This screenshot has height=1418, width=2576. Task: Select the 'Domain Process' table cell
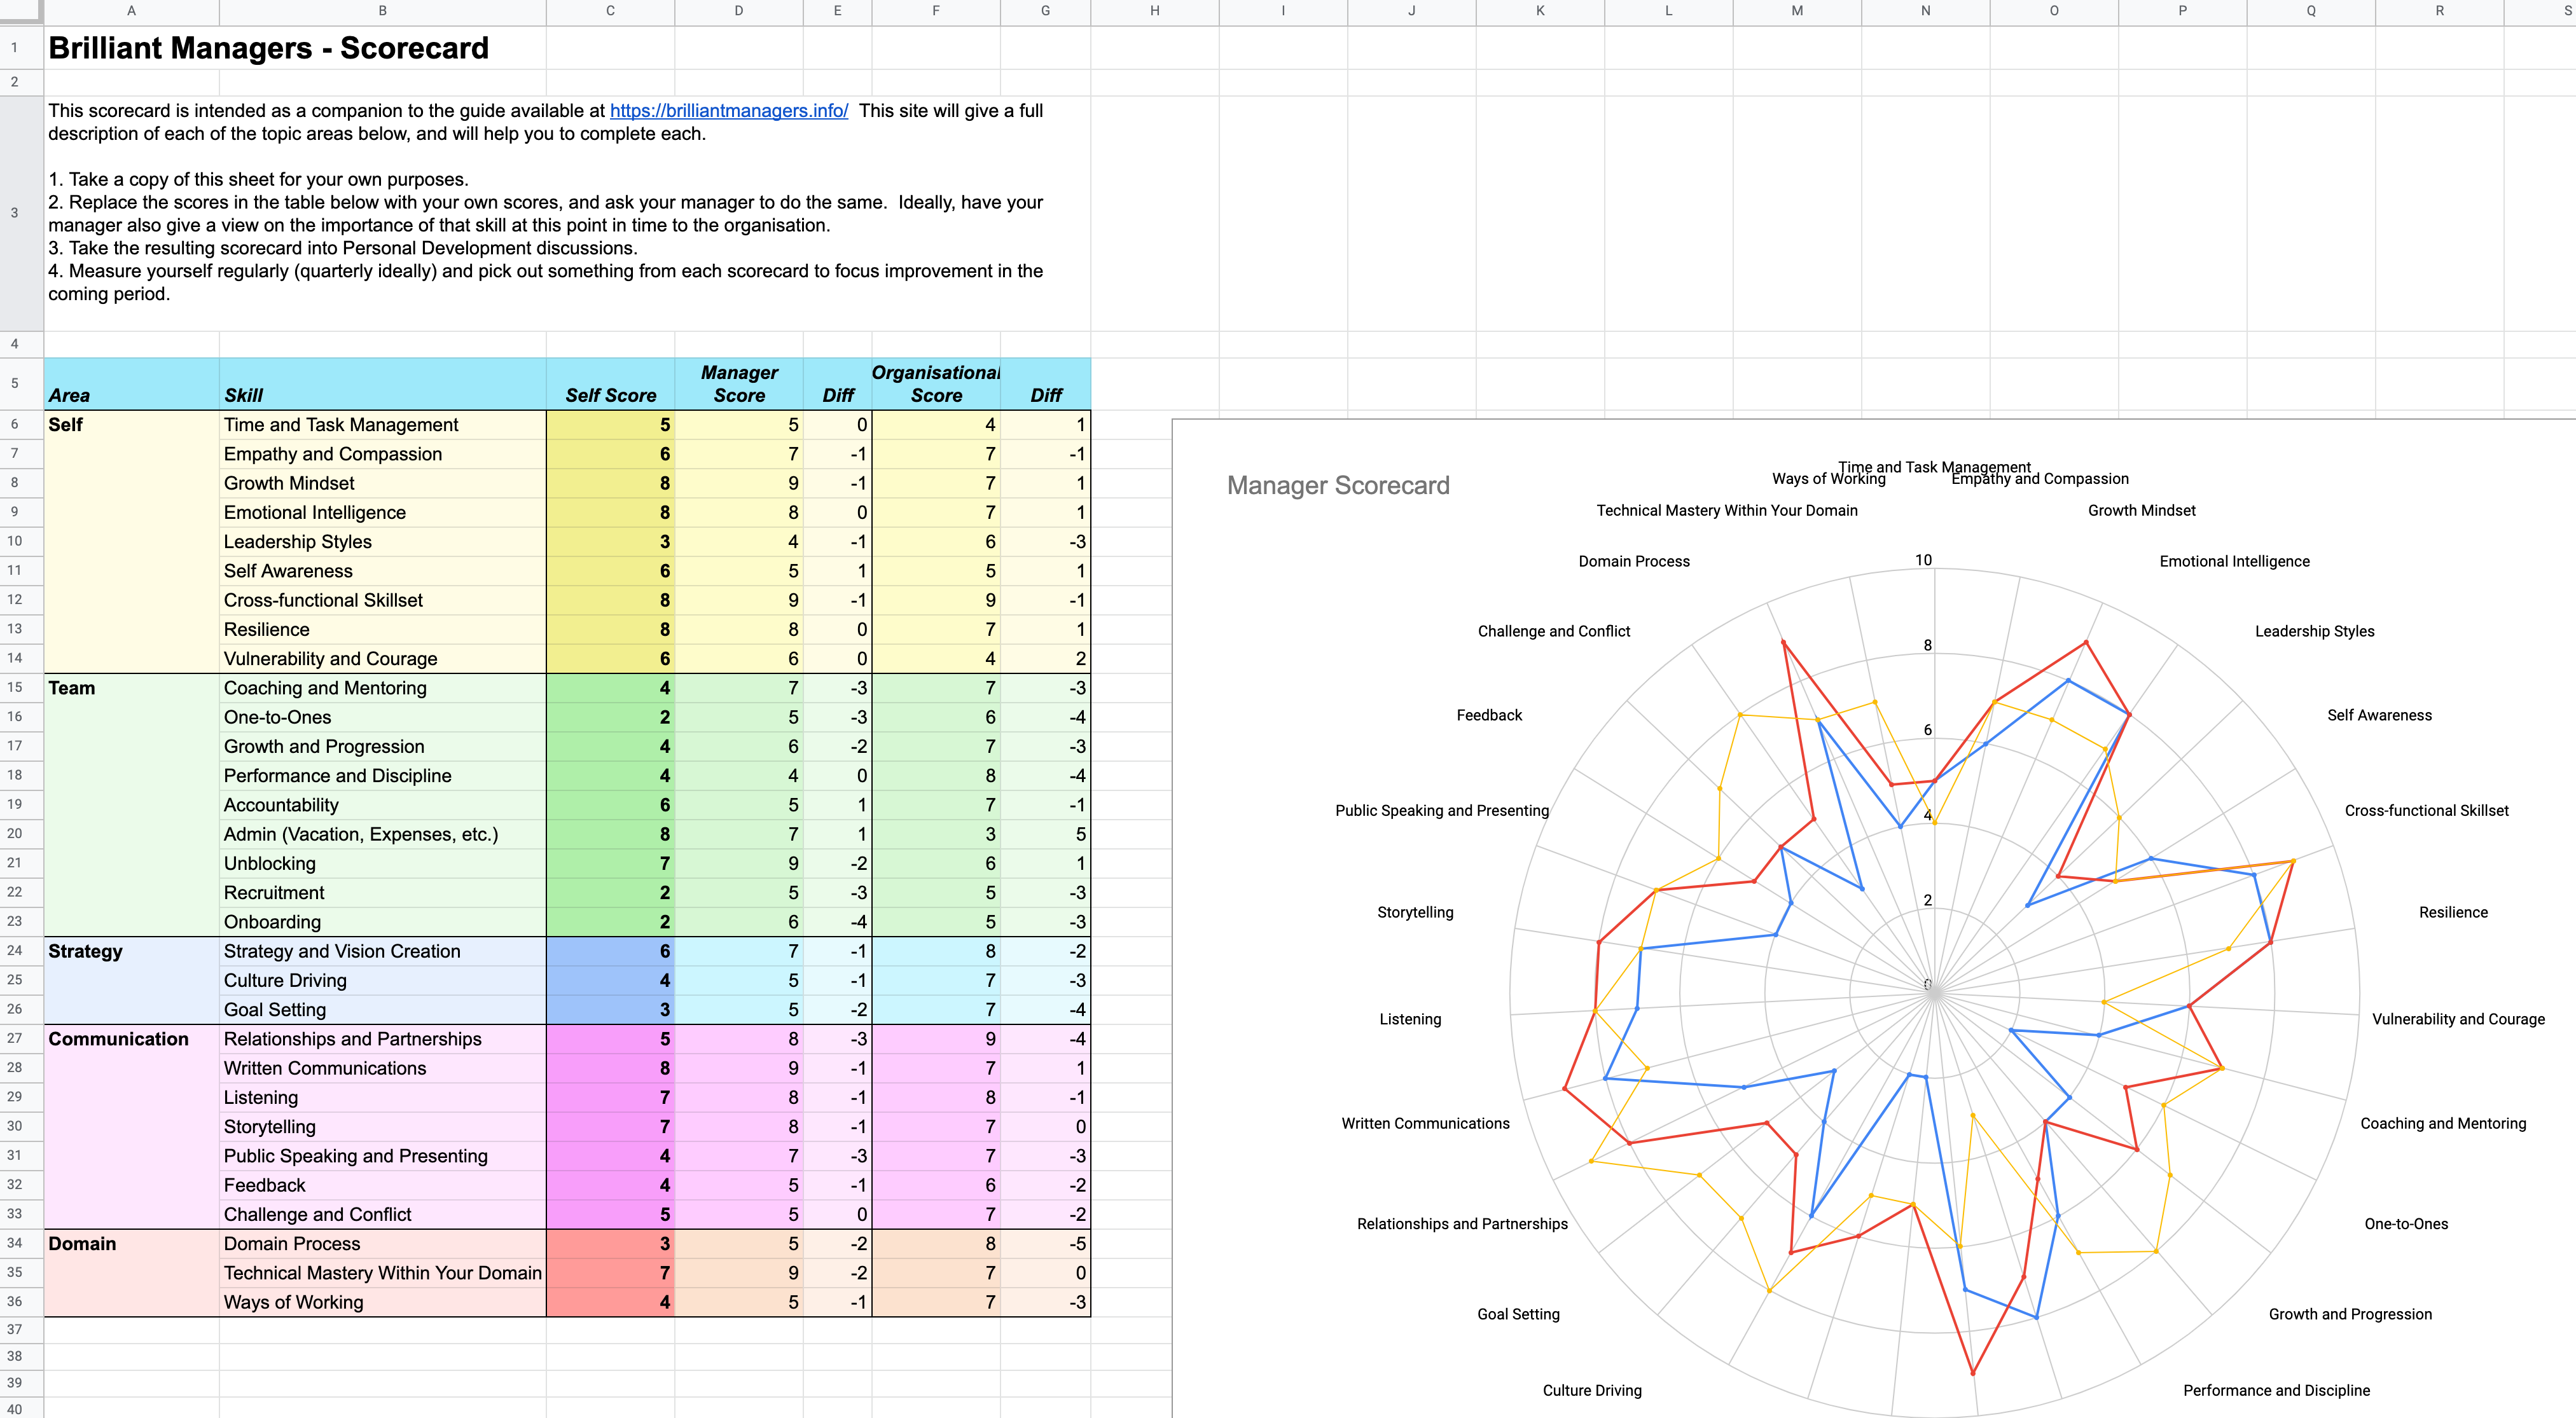[382, 1244]
